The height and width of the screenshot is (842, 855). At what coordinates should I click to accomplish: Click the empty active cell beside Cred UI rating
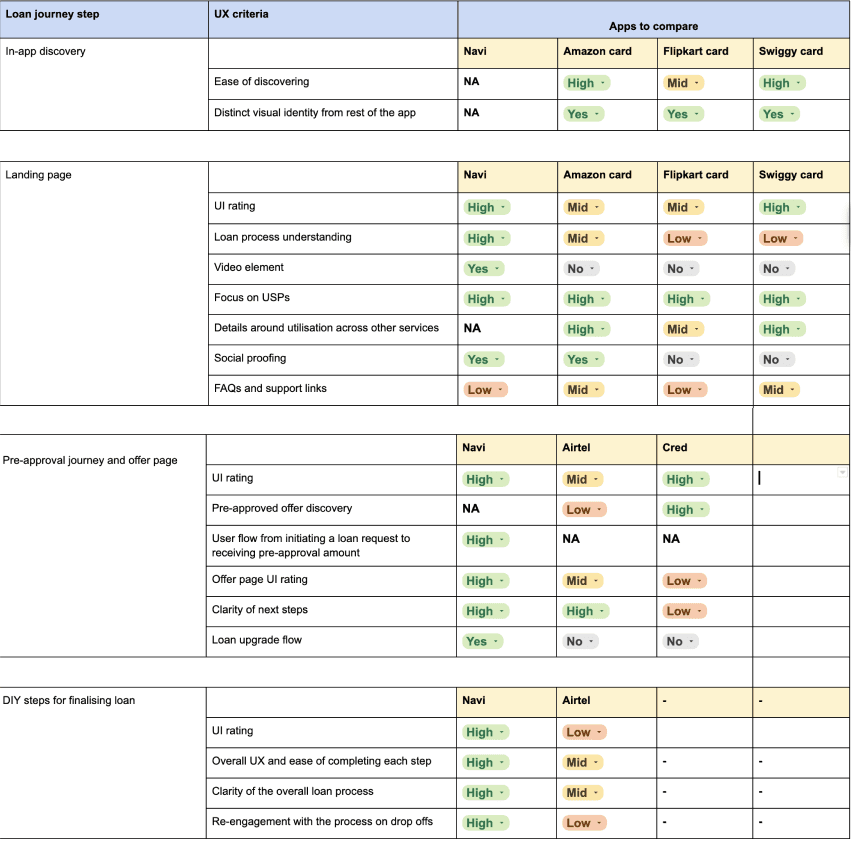coord(800,480)
